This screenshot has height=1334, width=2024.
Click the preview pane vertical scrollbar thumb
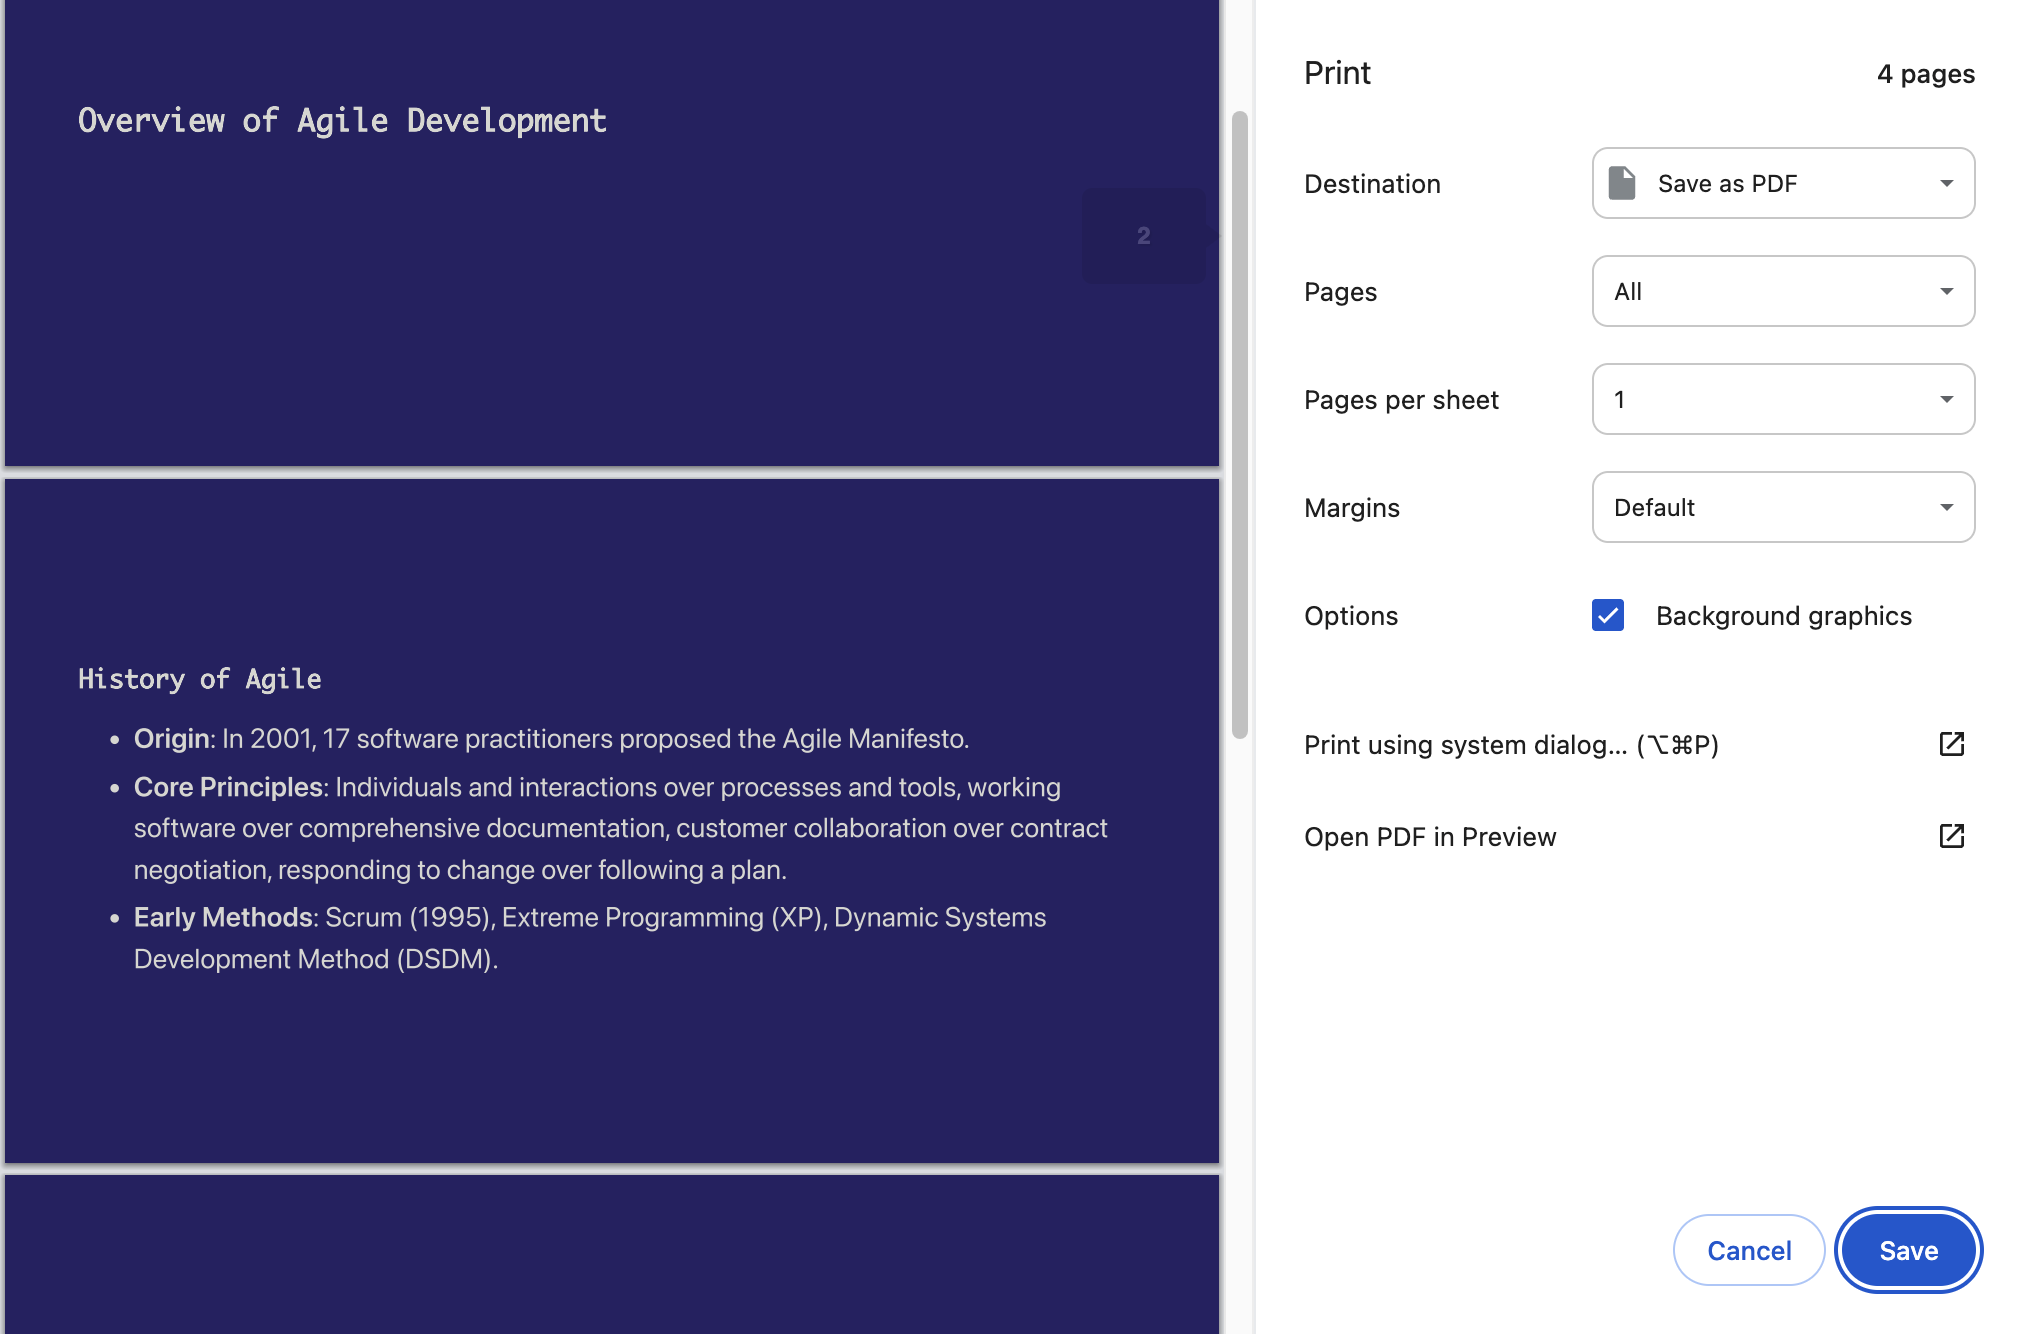[1240, 425]
